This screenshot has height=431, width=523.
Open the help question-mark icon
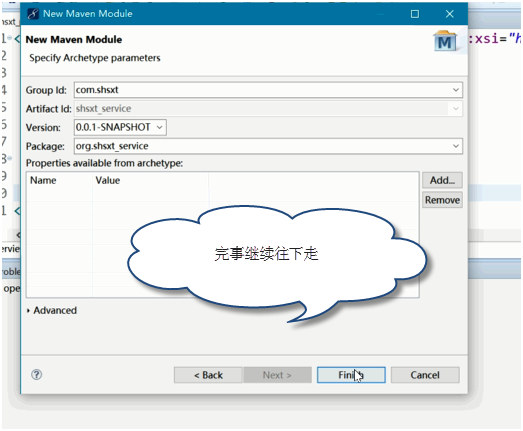click(x=36, y=375)
